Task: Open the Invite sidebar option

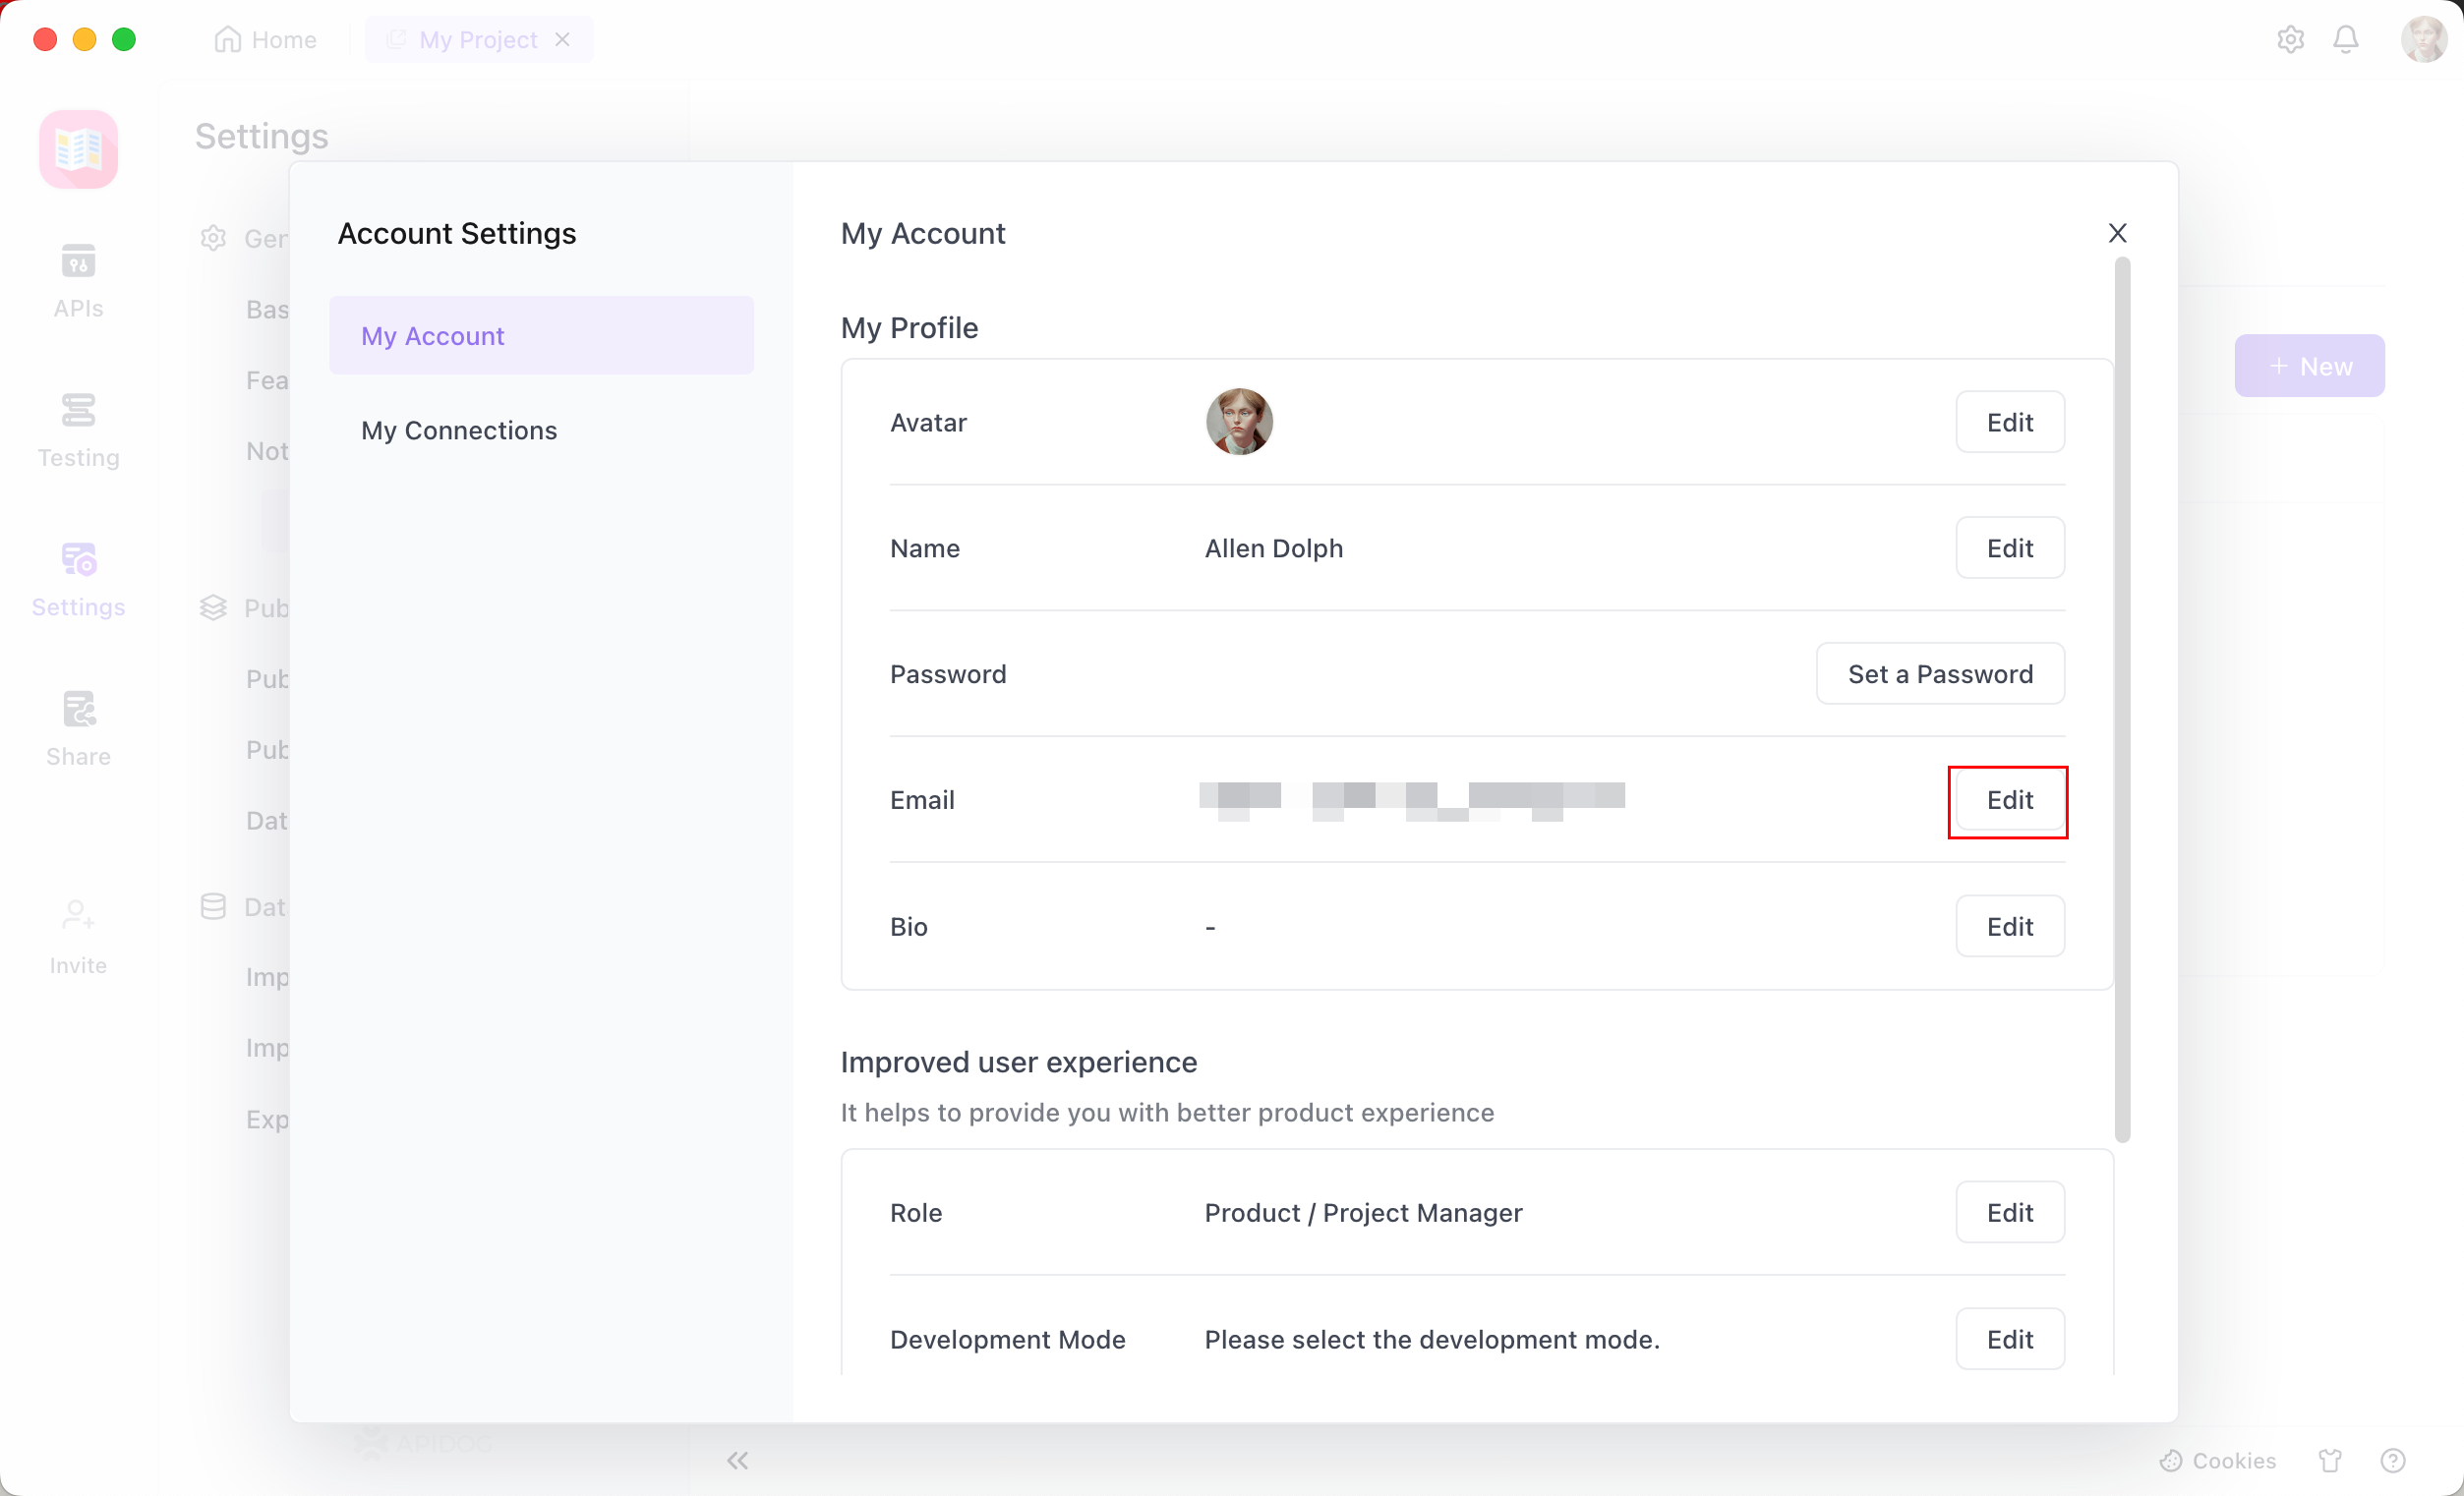Action: click(x=78, y=938)
